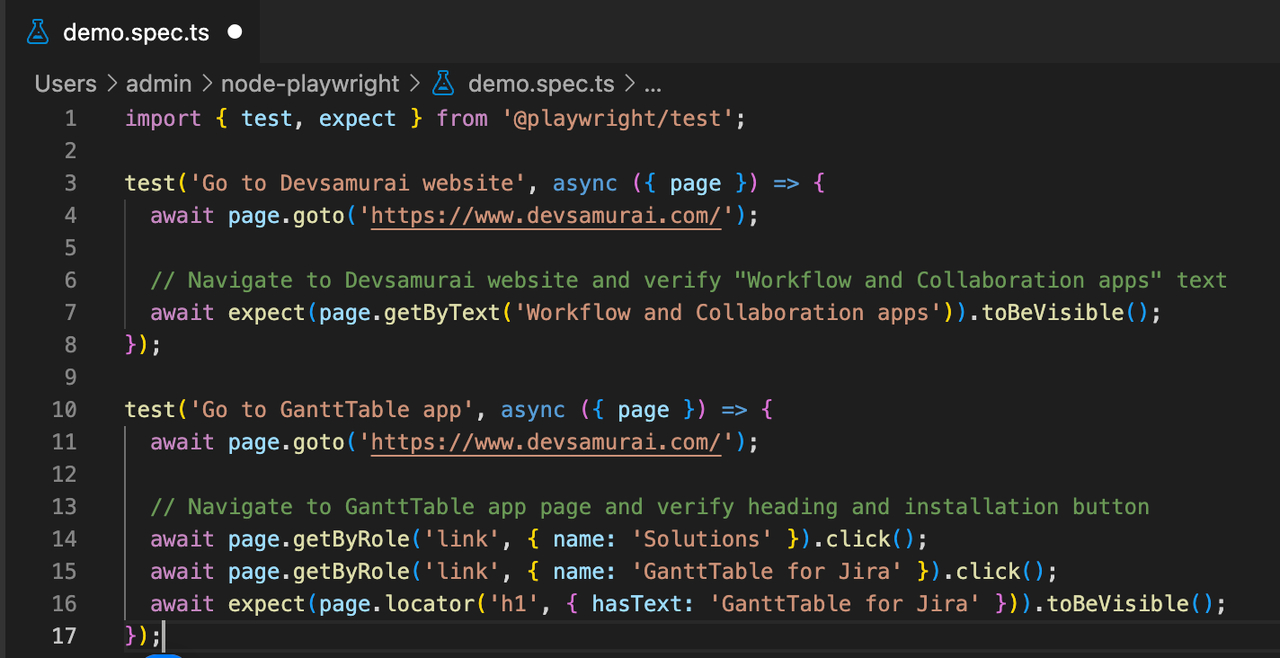Click the 'async' keyword on line 3
Screen dimensions: 1280x658
point(585,183)
